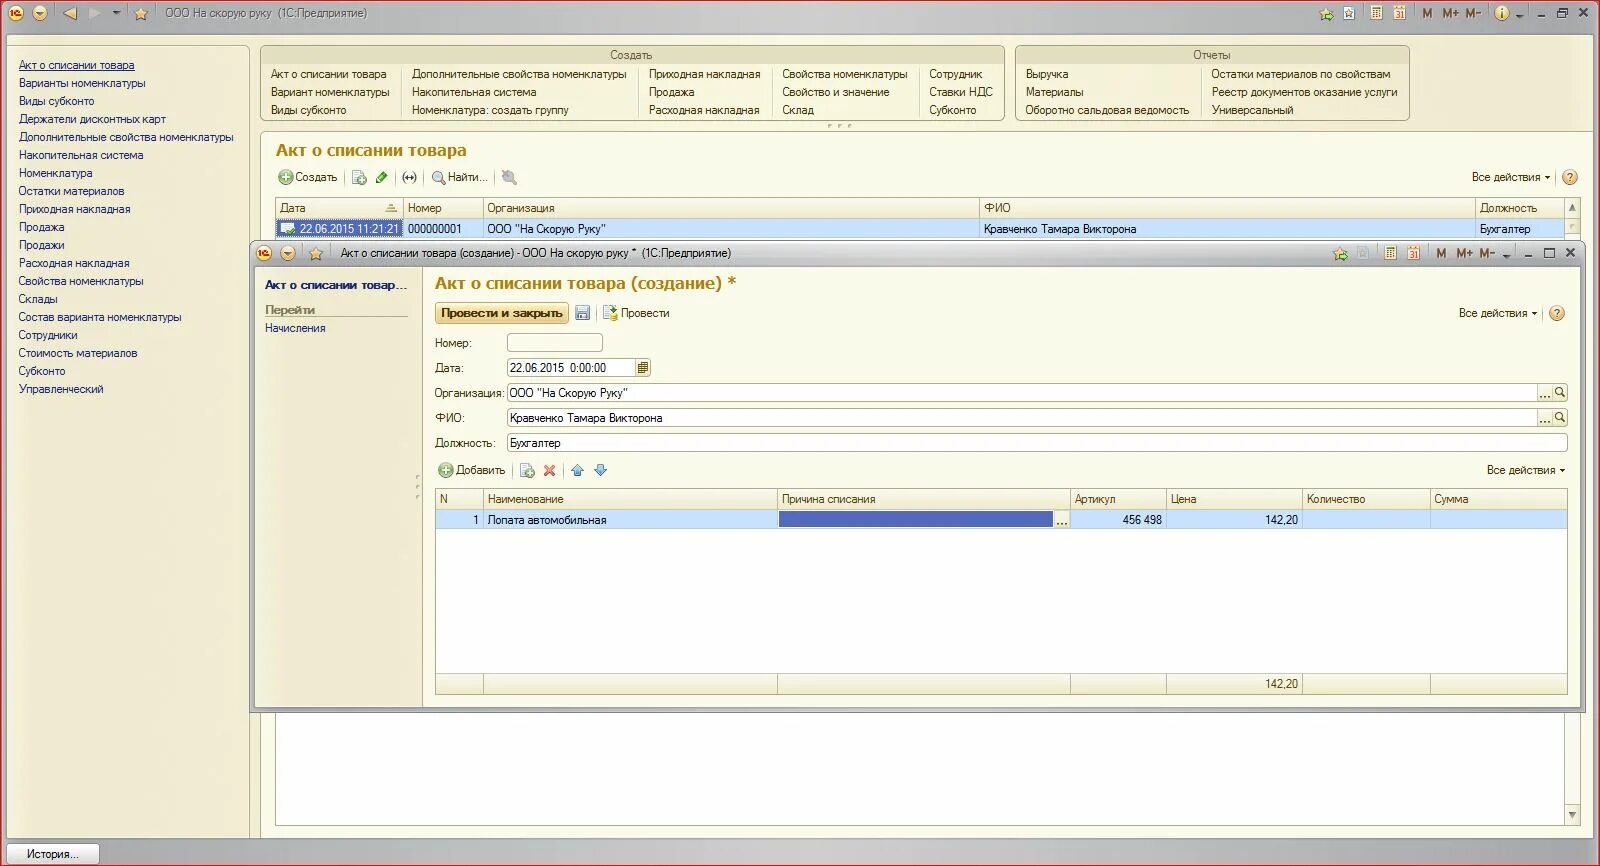Open Оборотно сальдовая ведомость report

pyautogui.click(x=1107, y=110)
